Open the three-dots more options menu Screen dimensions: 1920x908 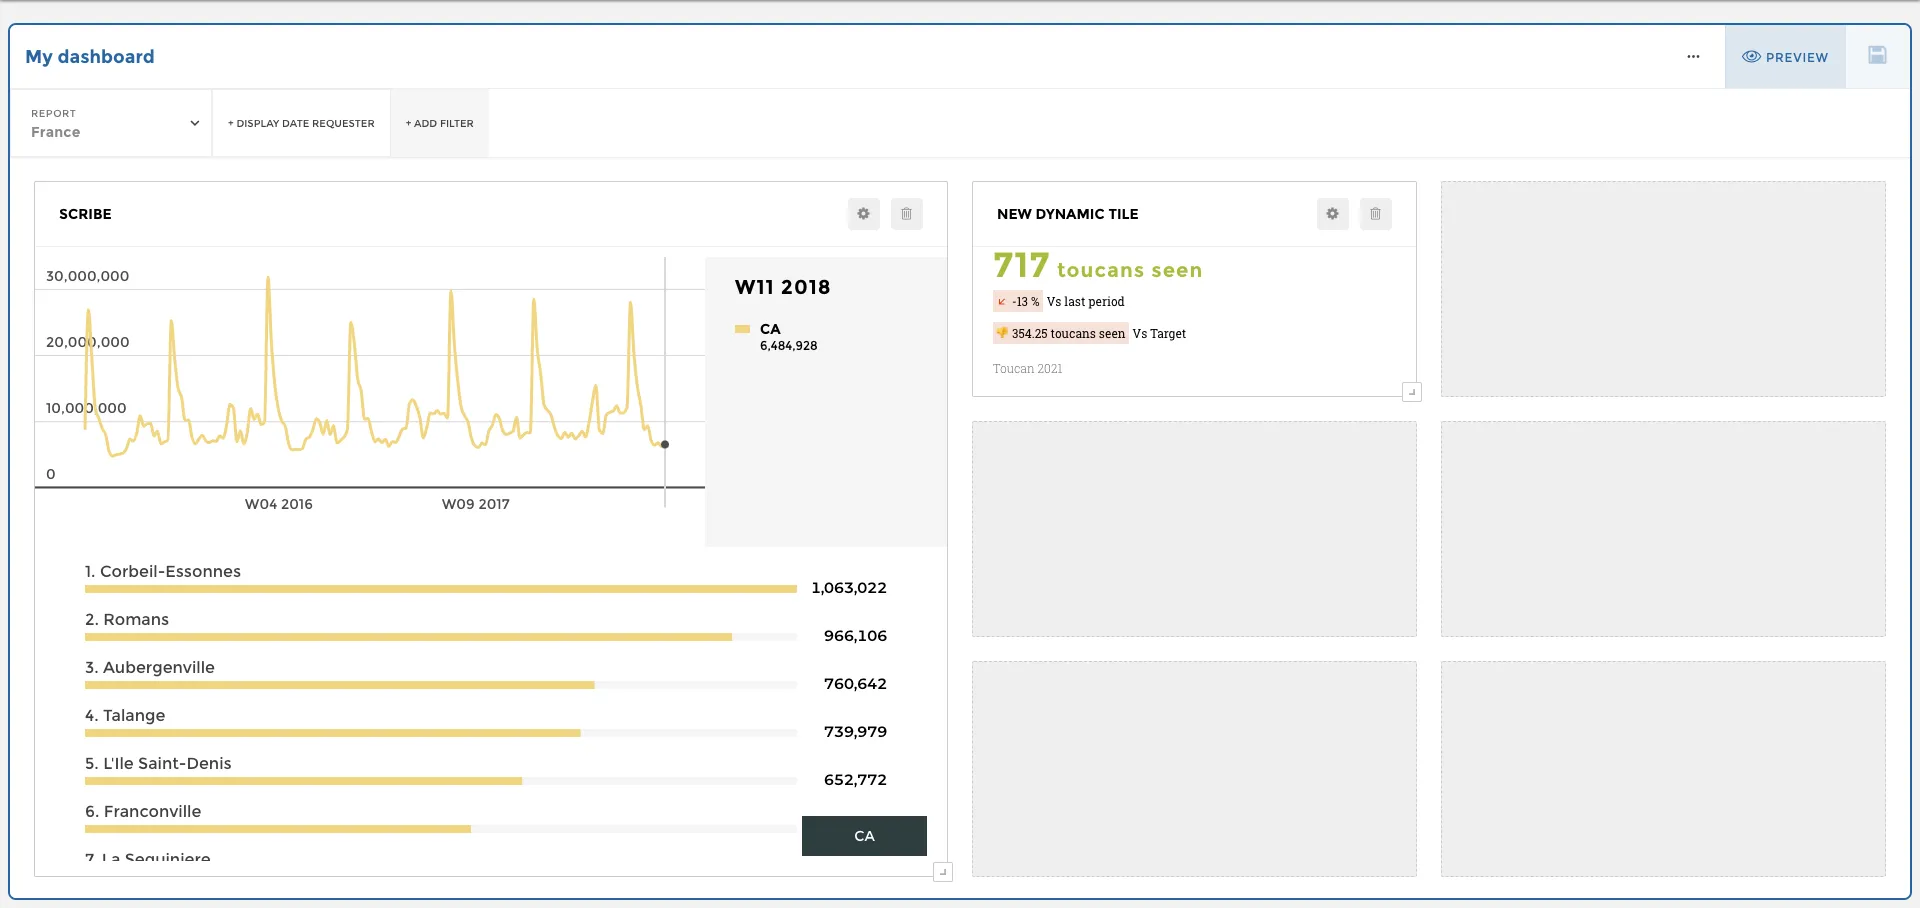pyautogui.click(x=1693, y=57)
